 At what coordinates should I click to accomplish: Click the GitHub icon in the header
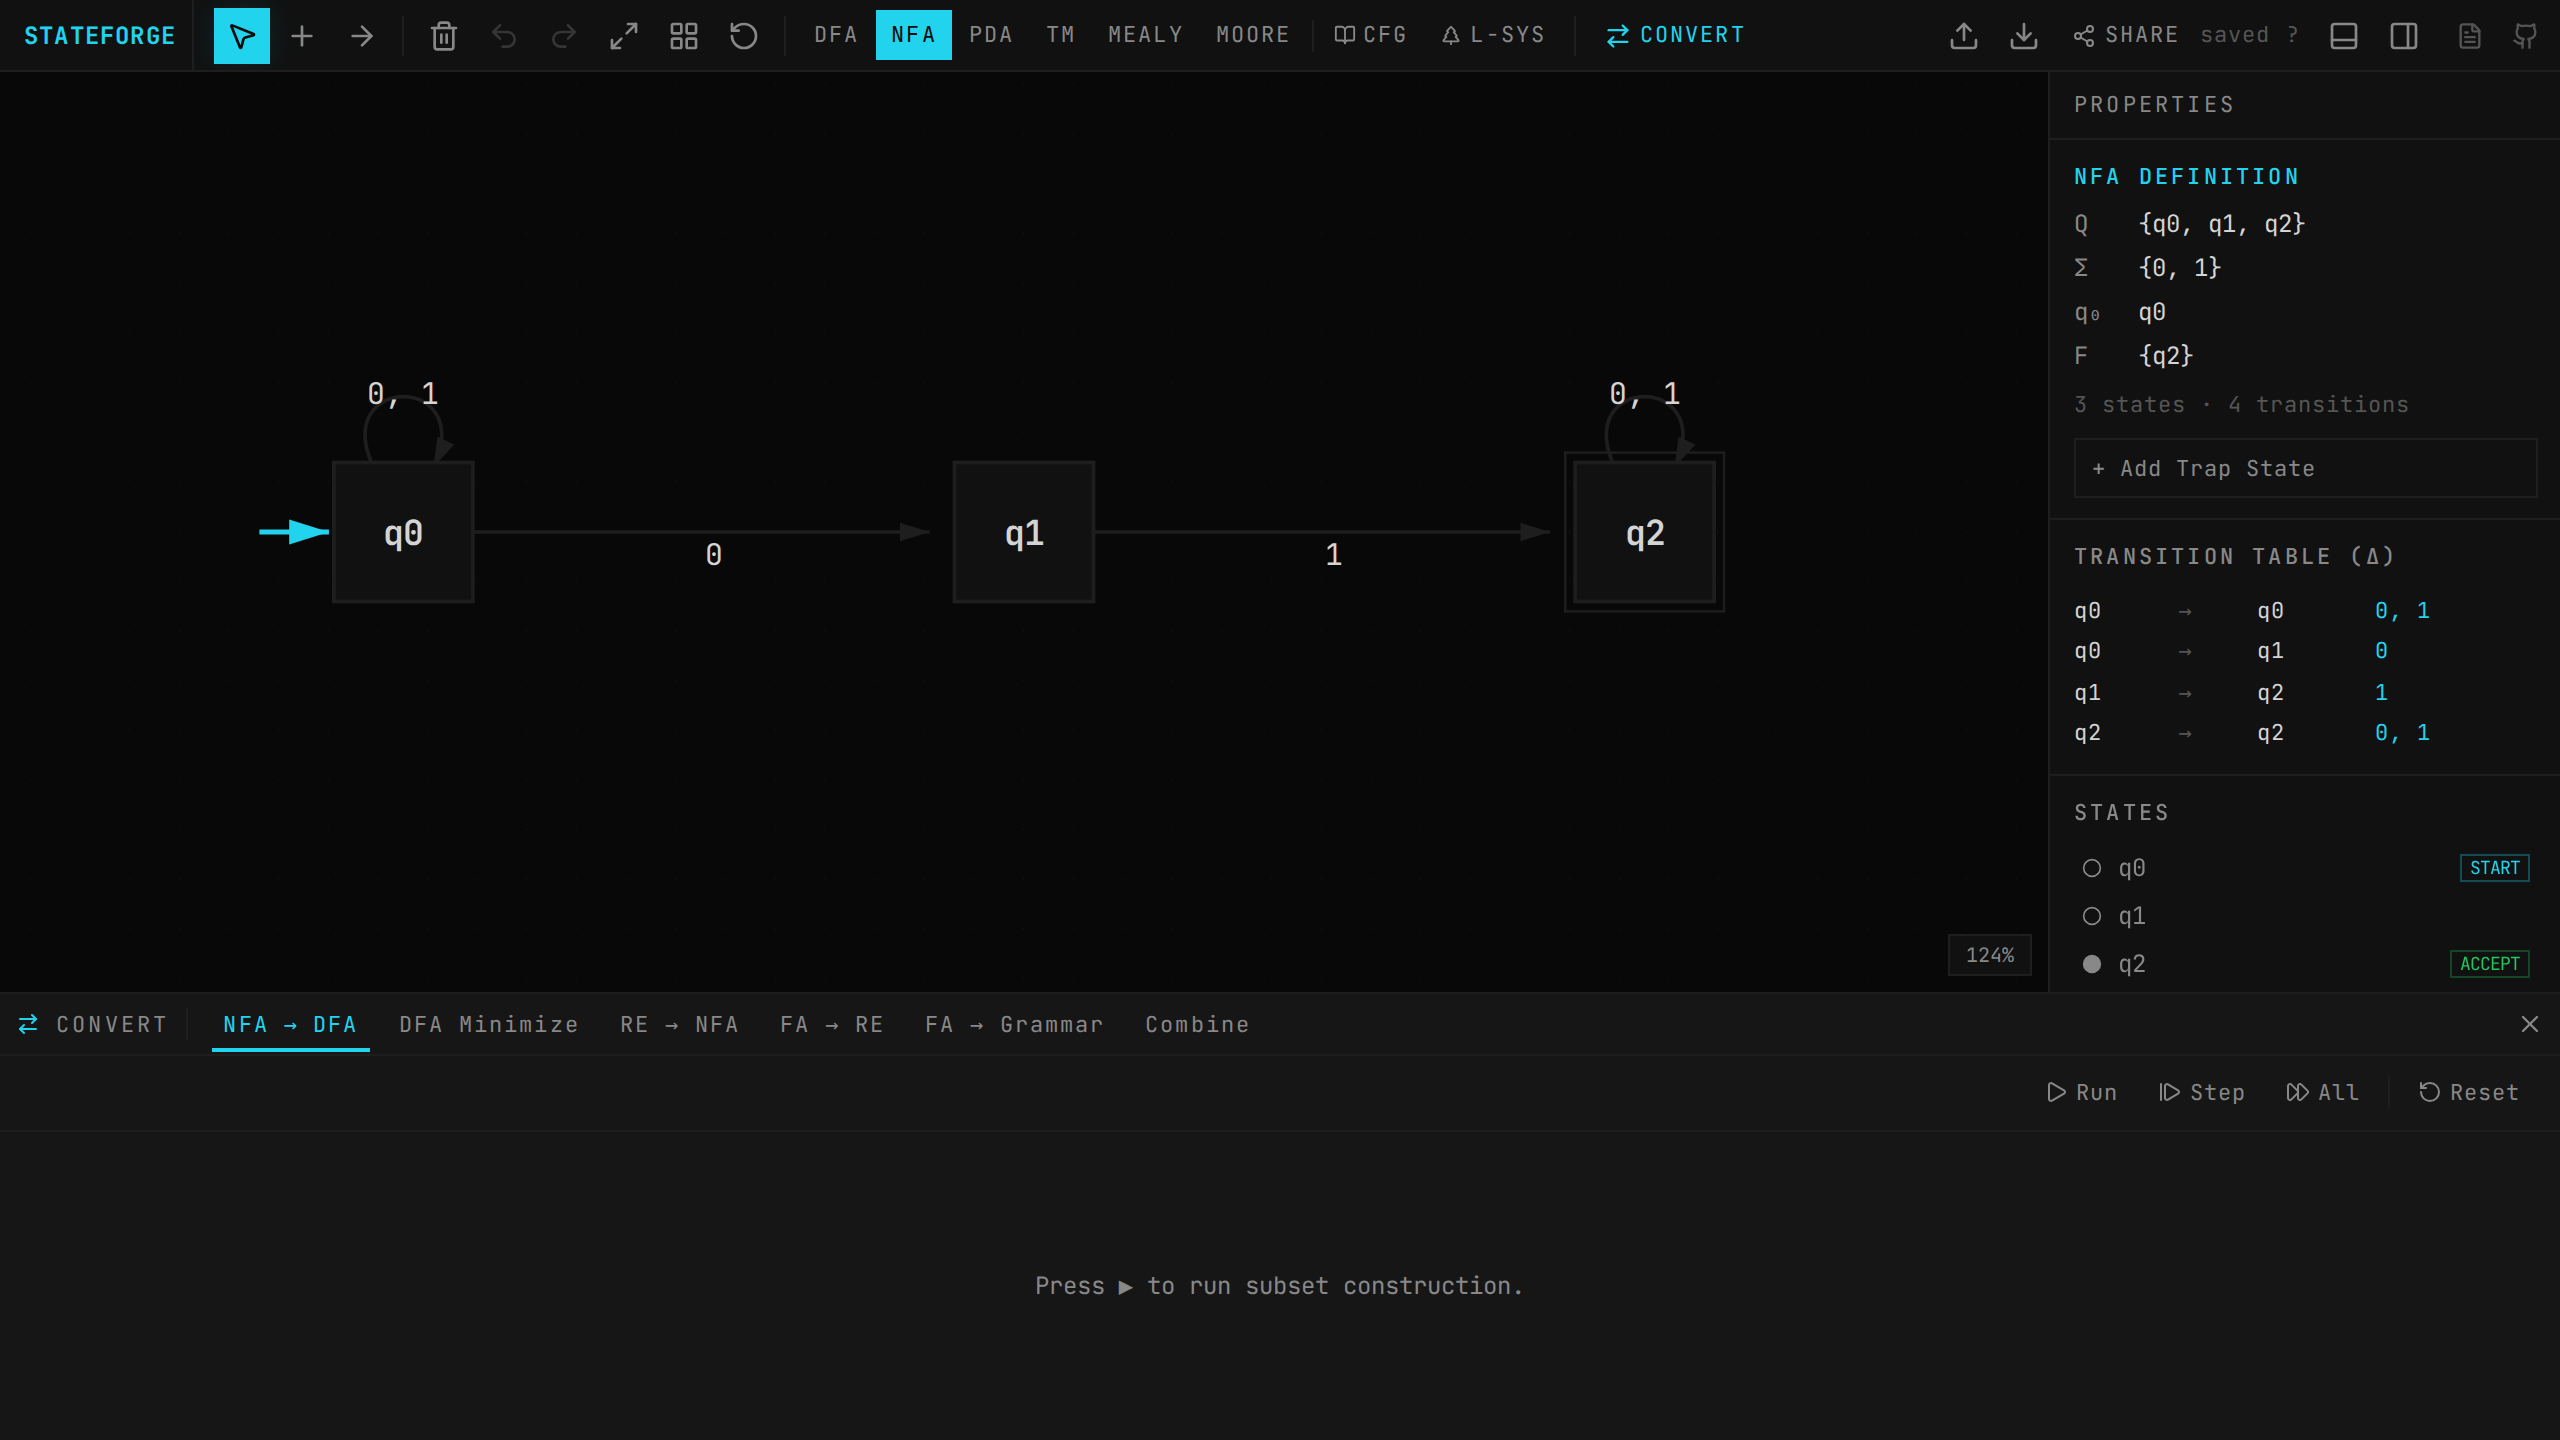pos(2527,35)
